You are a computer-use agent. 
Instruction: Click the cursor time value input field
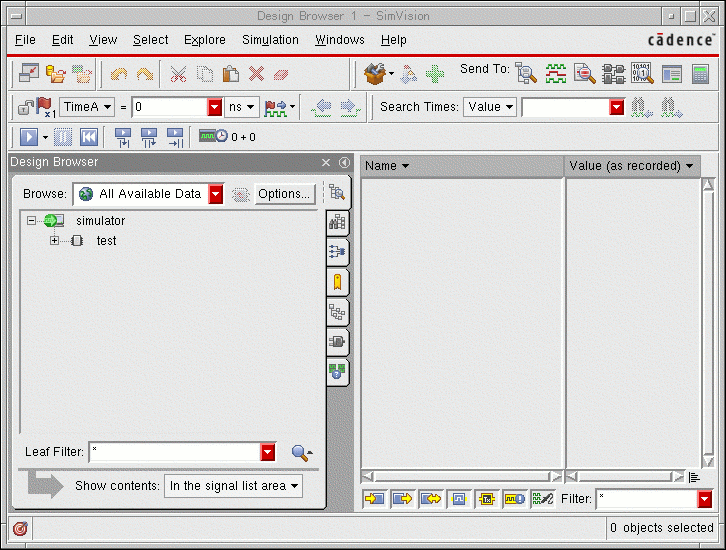[169, 107]
